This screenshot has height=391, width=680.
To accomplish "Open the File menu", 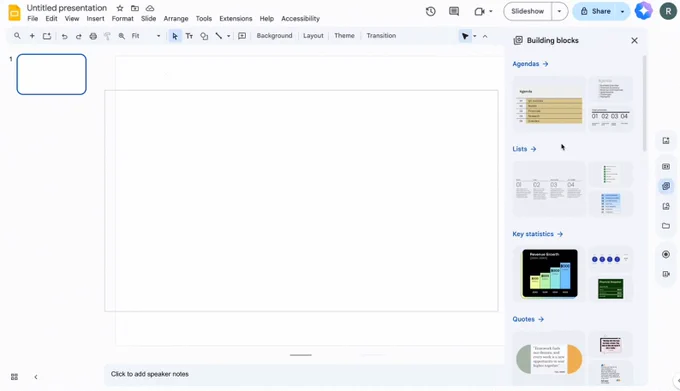I will (x=33, y=19).
